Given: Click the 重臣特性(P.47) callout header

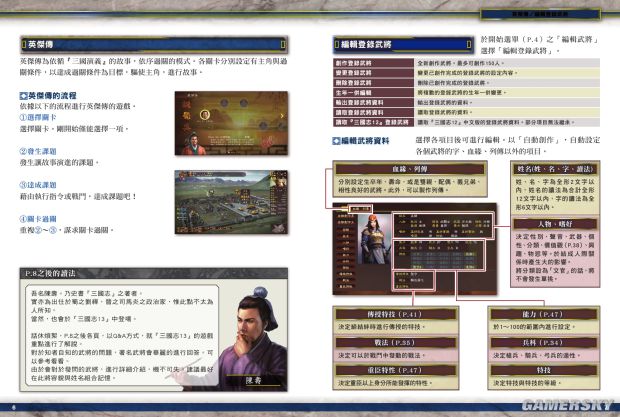Looking at the screenshot, I should (395, 370).
